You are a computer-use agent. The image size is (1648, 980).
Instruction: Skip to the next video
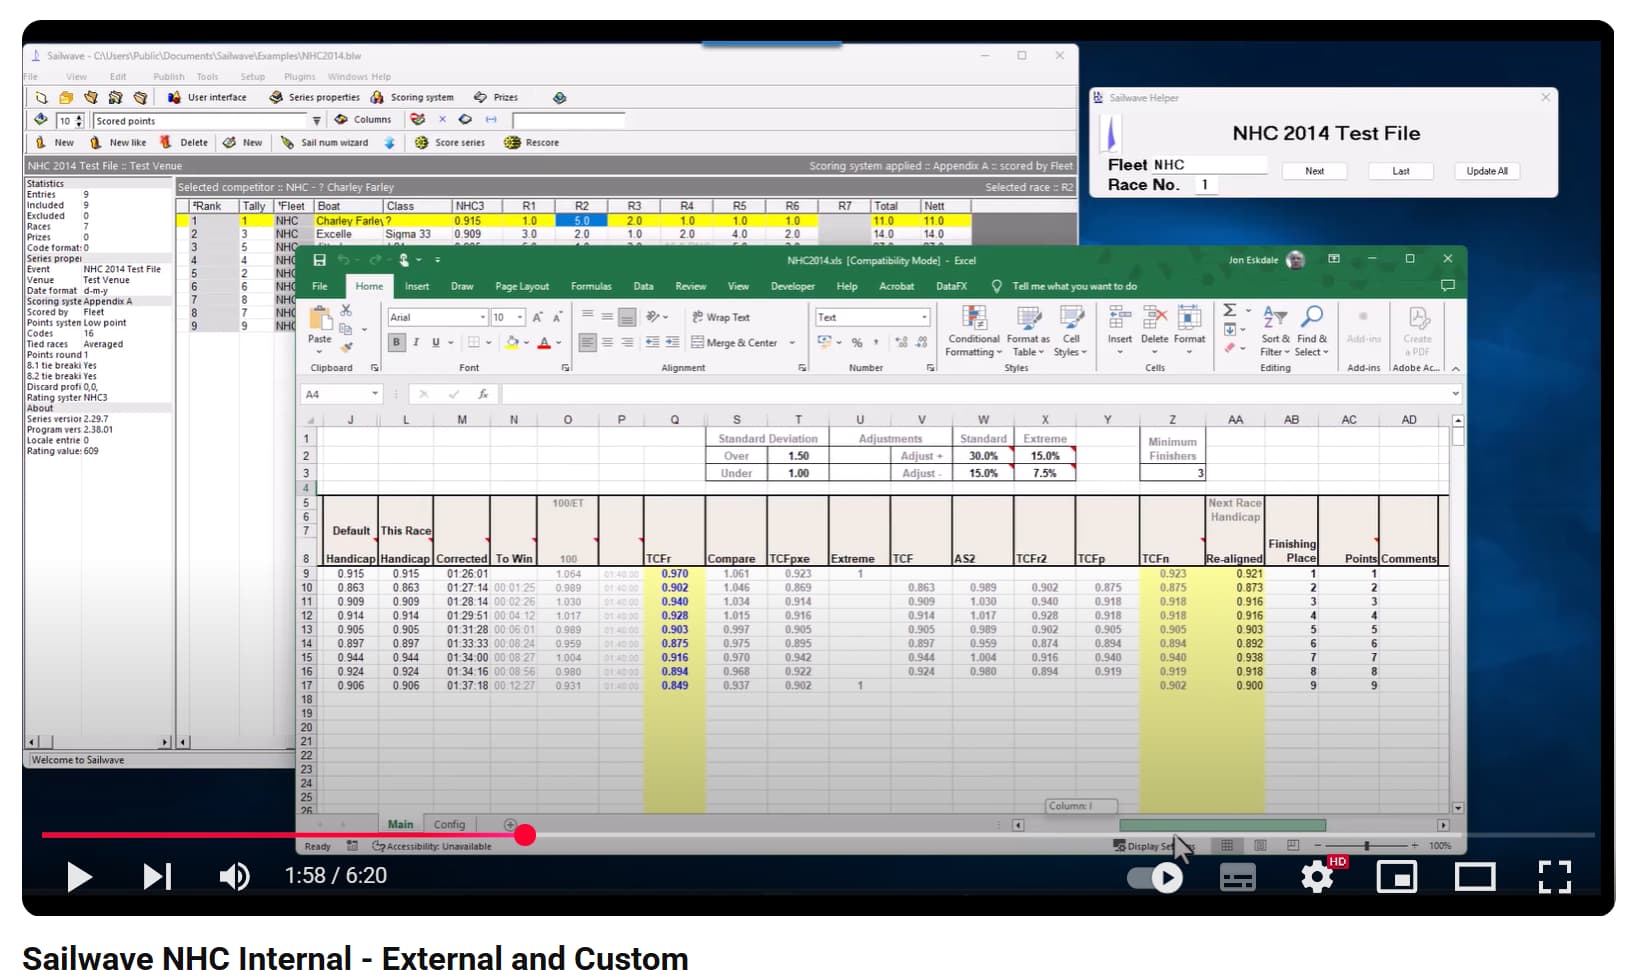coord(157,877)
